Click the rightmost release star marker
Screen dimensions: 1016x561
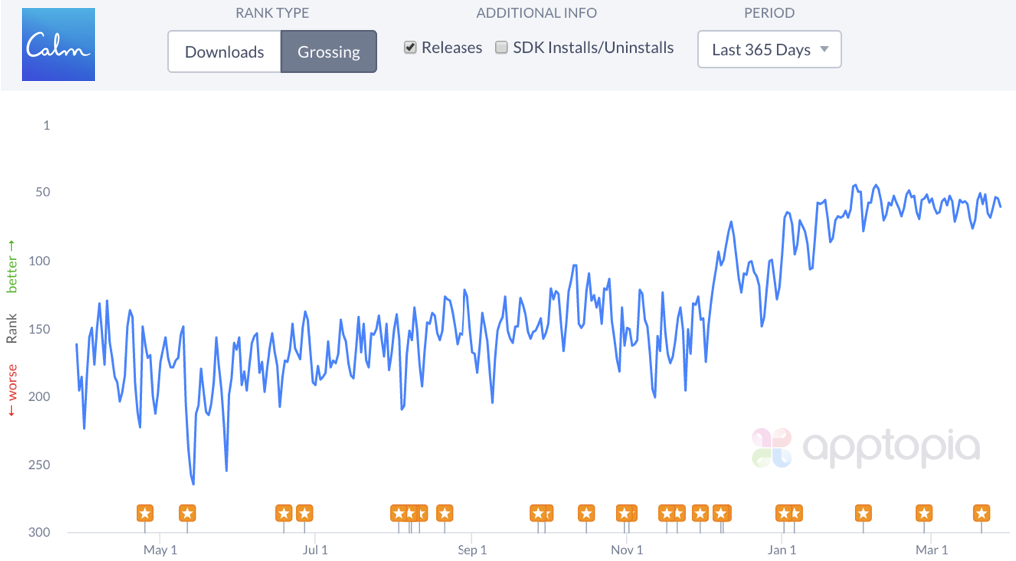pyautogui.click(x=982, y=514)
